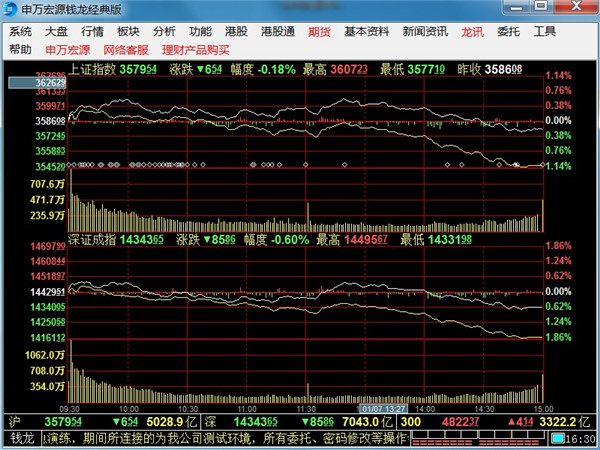The width and height of the screenshot is (600, 450).
Task: Close the 钱龙 application window
Action: (x=576, y=7)
